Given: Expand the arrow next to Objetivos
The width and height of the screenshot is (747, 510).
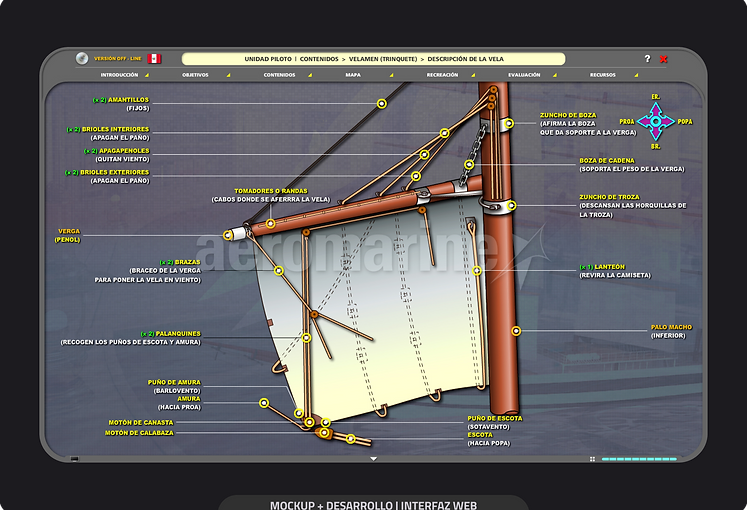Looking at the screenshot, I should 229,75.
